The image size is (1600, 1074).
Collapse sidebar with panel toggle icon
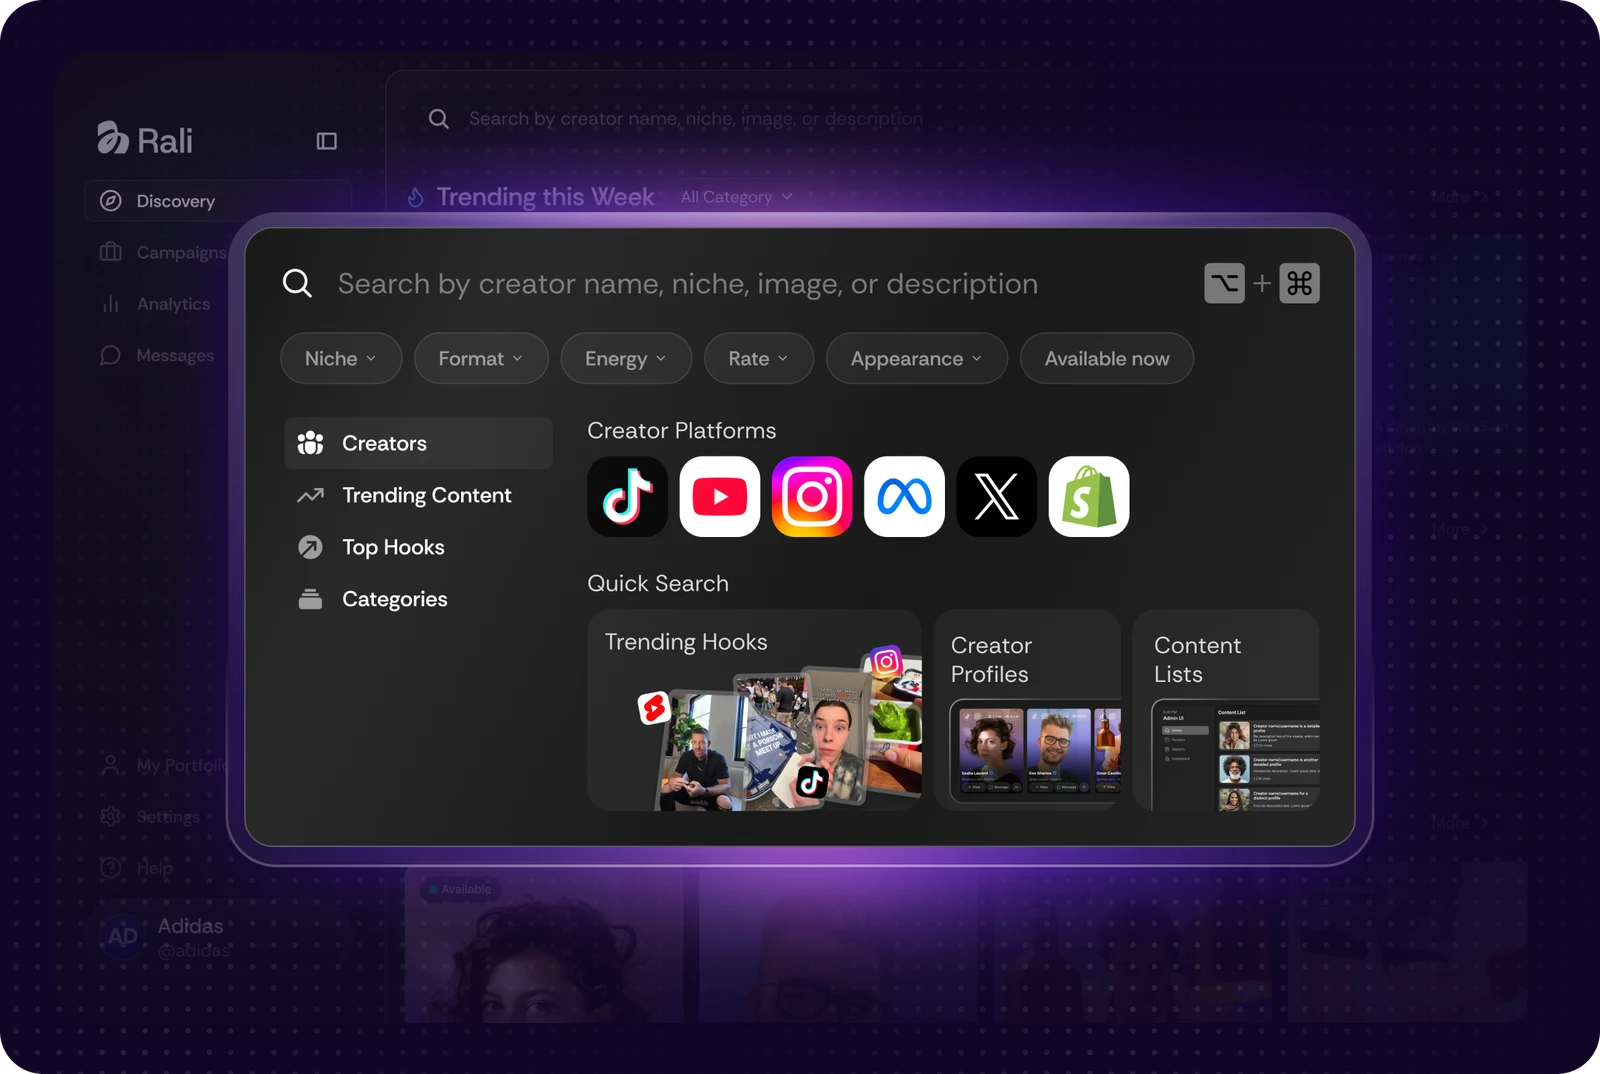(x=327, y=141)
